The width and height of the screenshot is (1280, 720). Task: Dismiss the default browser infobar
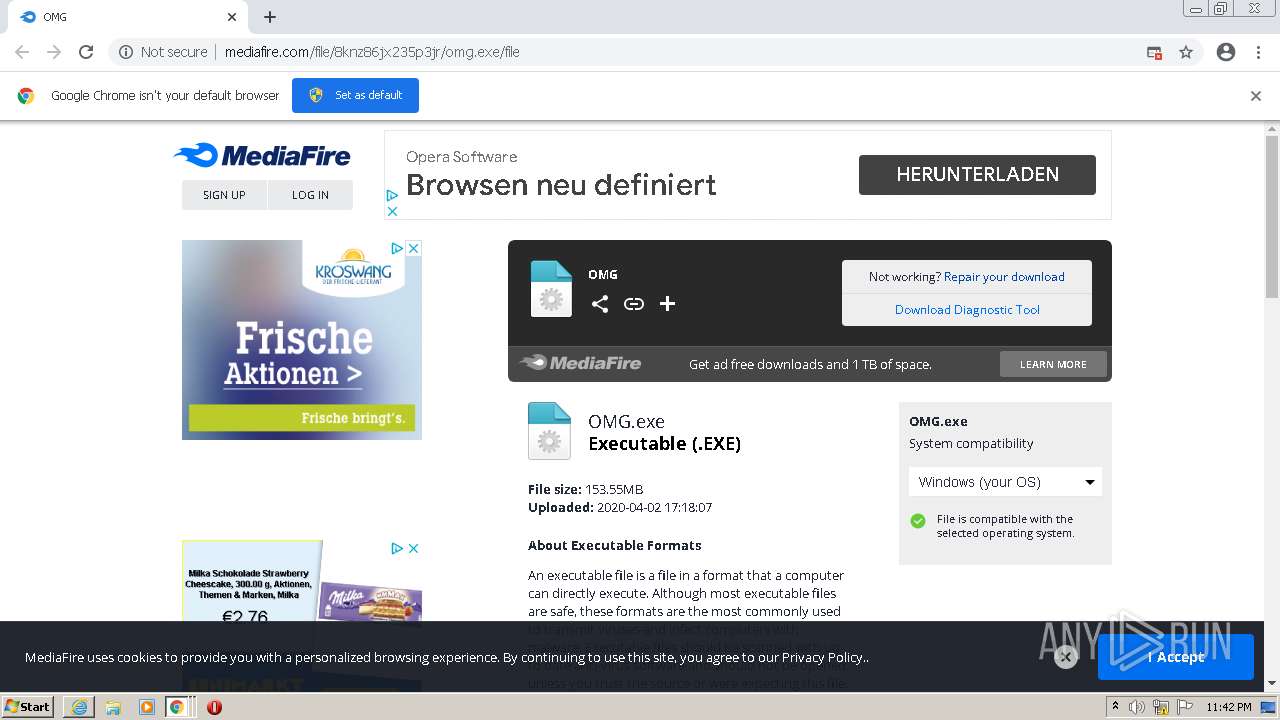click(1256, 96)
